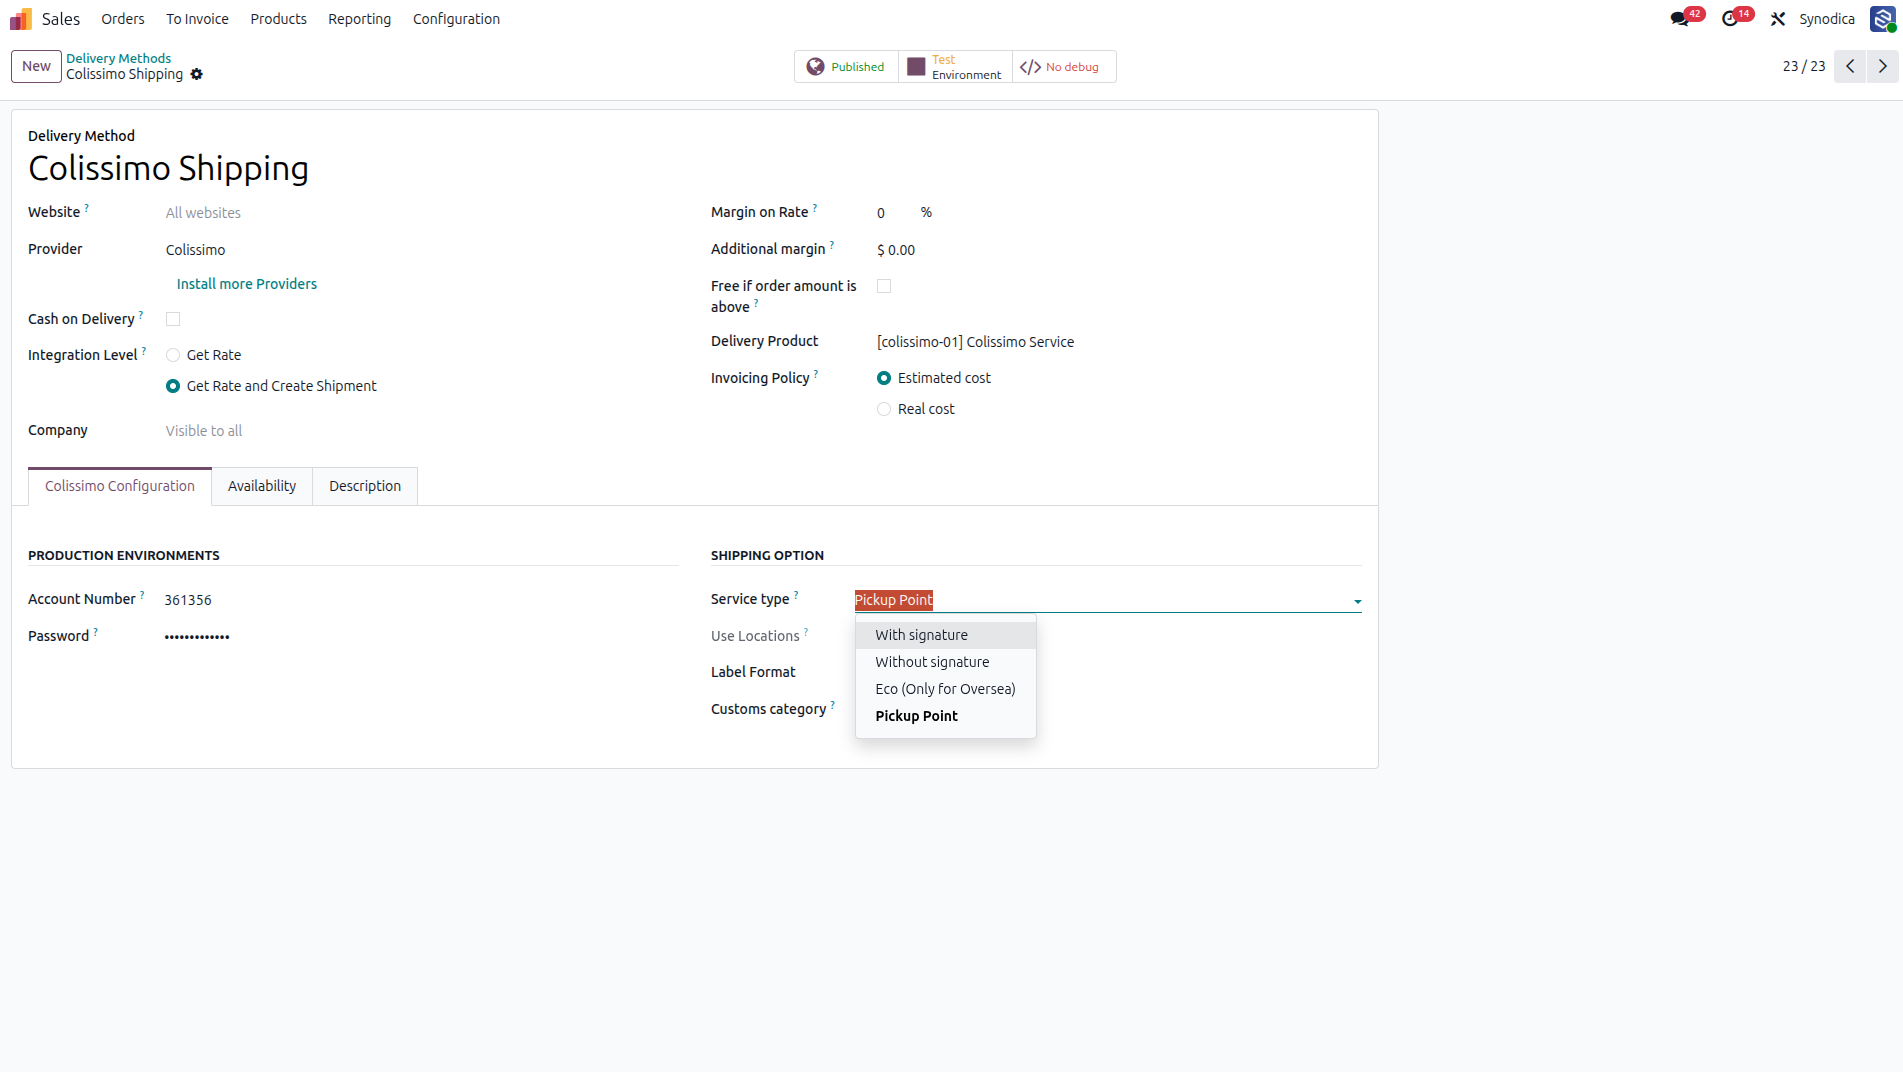The image size is (1903, 1072).
Task: Open the Website selection field
Action: tap(420, 213)
